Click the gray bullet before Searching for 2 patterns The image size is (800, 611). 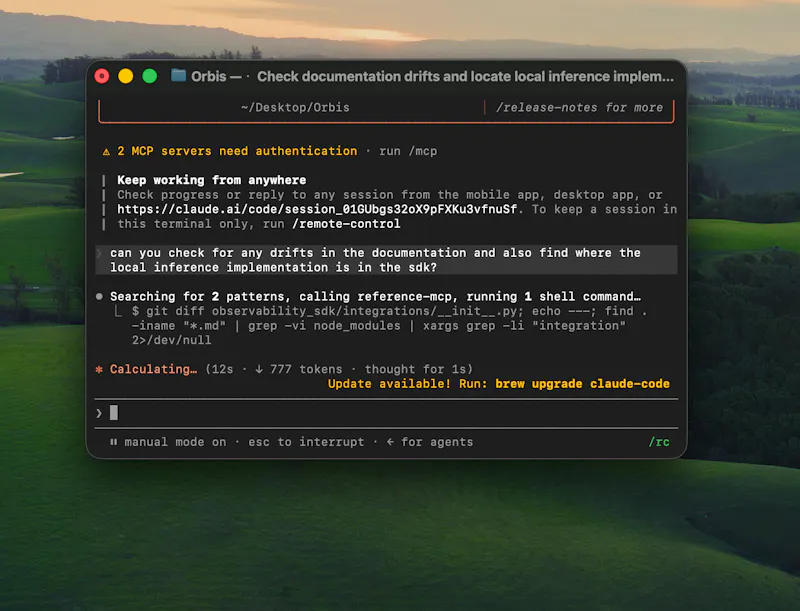point(99,296)
